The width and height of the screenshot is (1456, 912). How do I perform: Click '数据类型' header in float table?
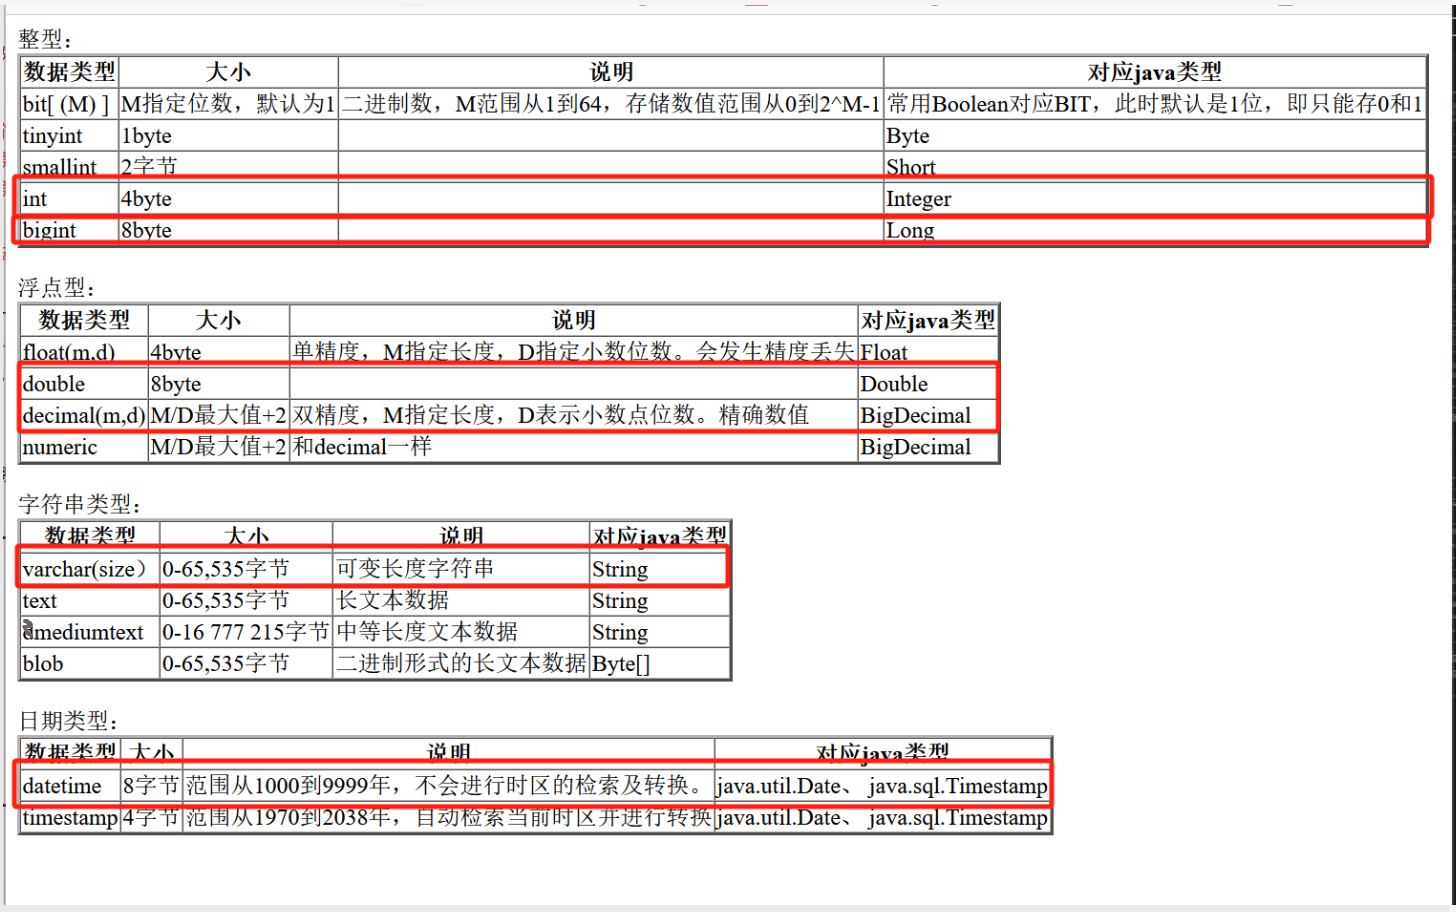point(84,320)
